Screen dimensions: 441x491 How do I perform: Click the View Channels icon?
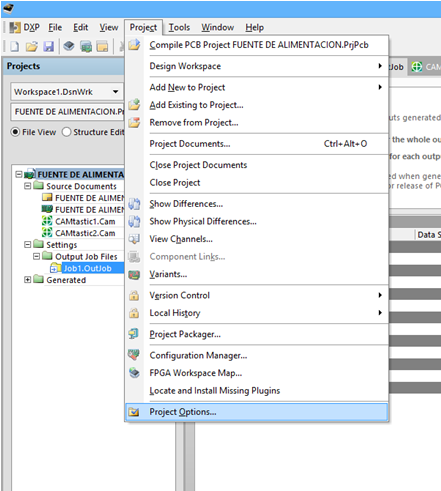tap(134, 239)
